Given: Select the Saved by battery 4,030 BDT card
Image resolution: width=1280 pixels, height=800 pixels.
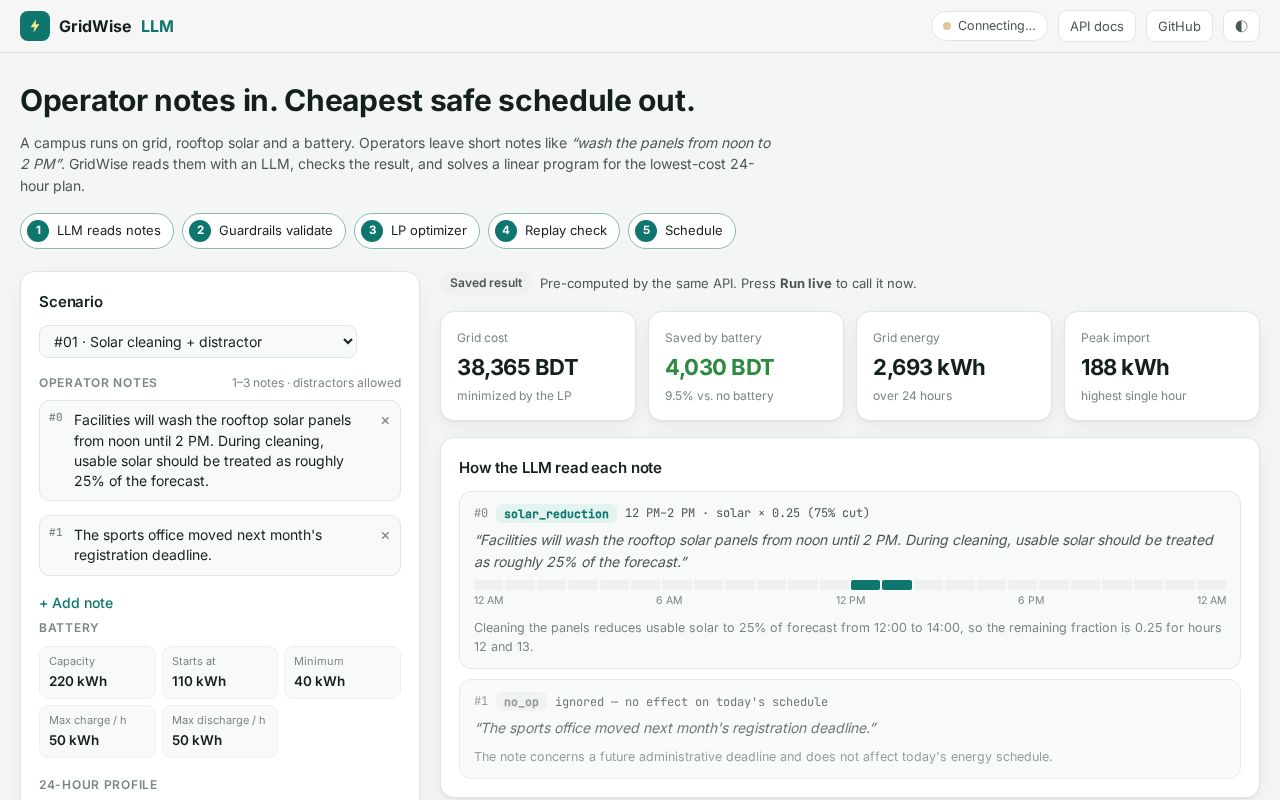Looking at the screenshot, I should click(746, 366).
